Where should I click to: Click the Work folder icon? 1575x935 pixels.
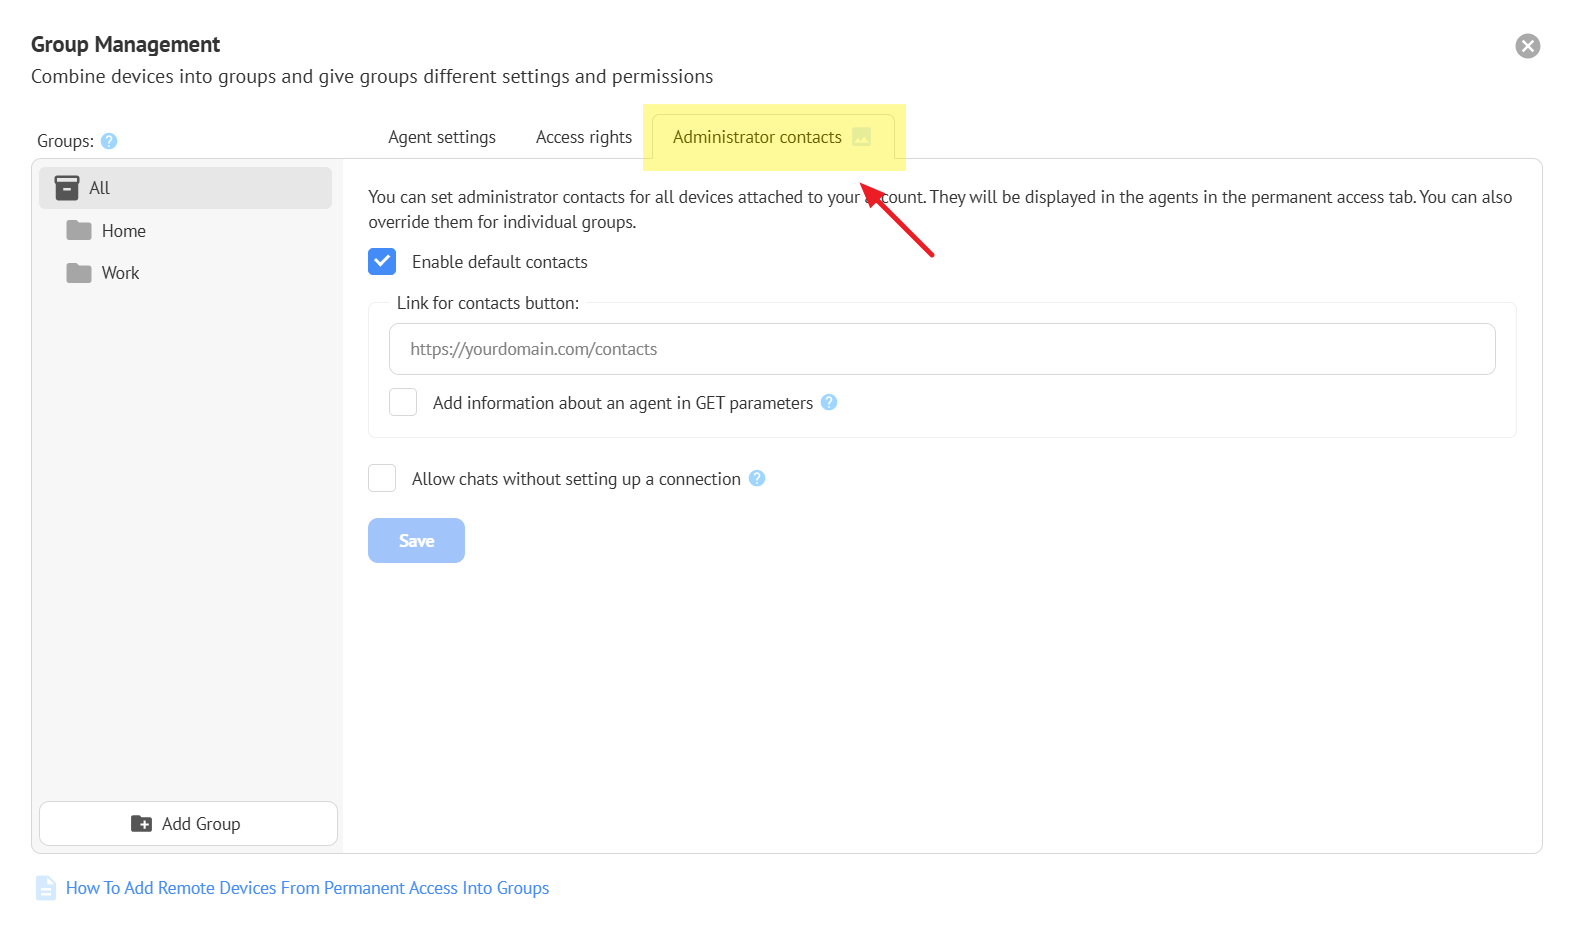click(x=79, y=273)
